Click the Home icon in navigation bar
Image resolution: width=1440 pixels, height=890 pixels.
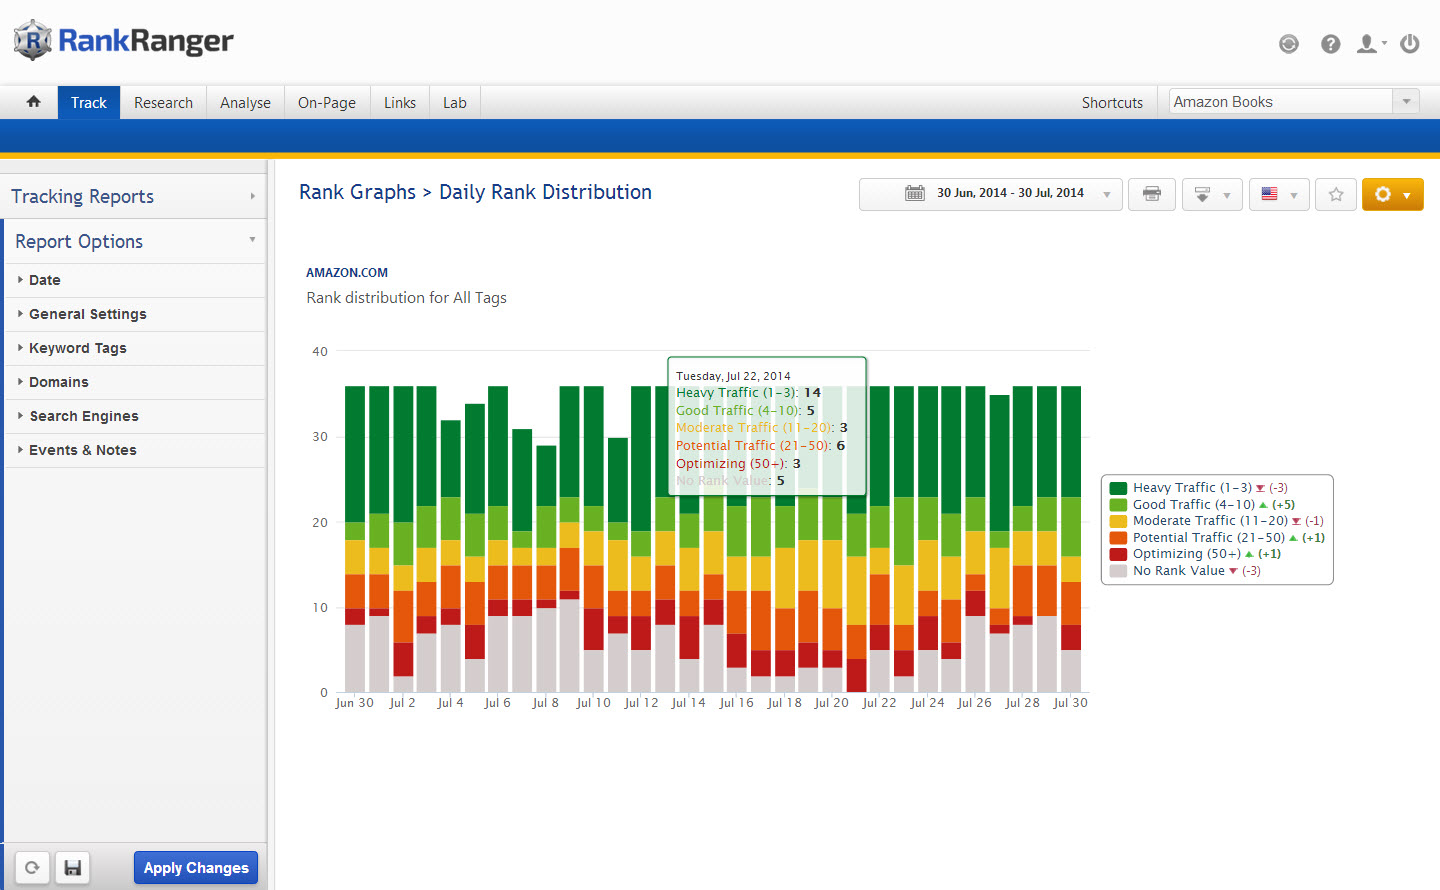pyautogui.click(x=33, y=102)
